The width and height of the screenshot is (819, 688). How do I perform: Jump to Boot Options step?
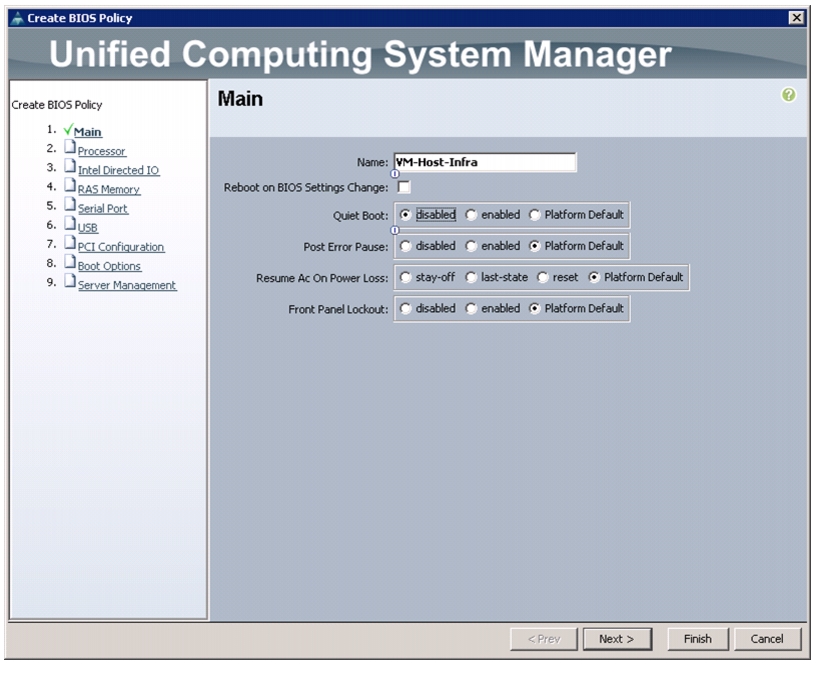point(110,266)
